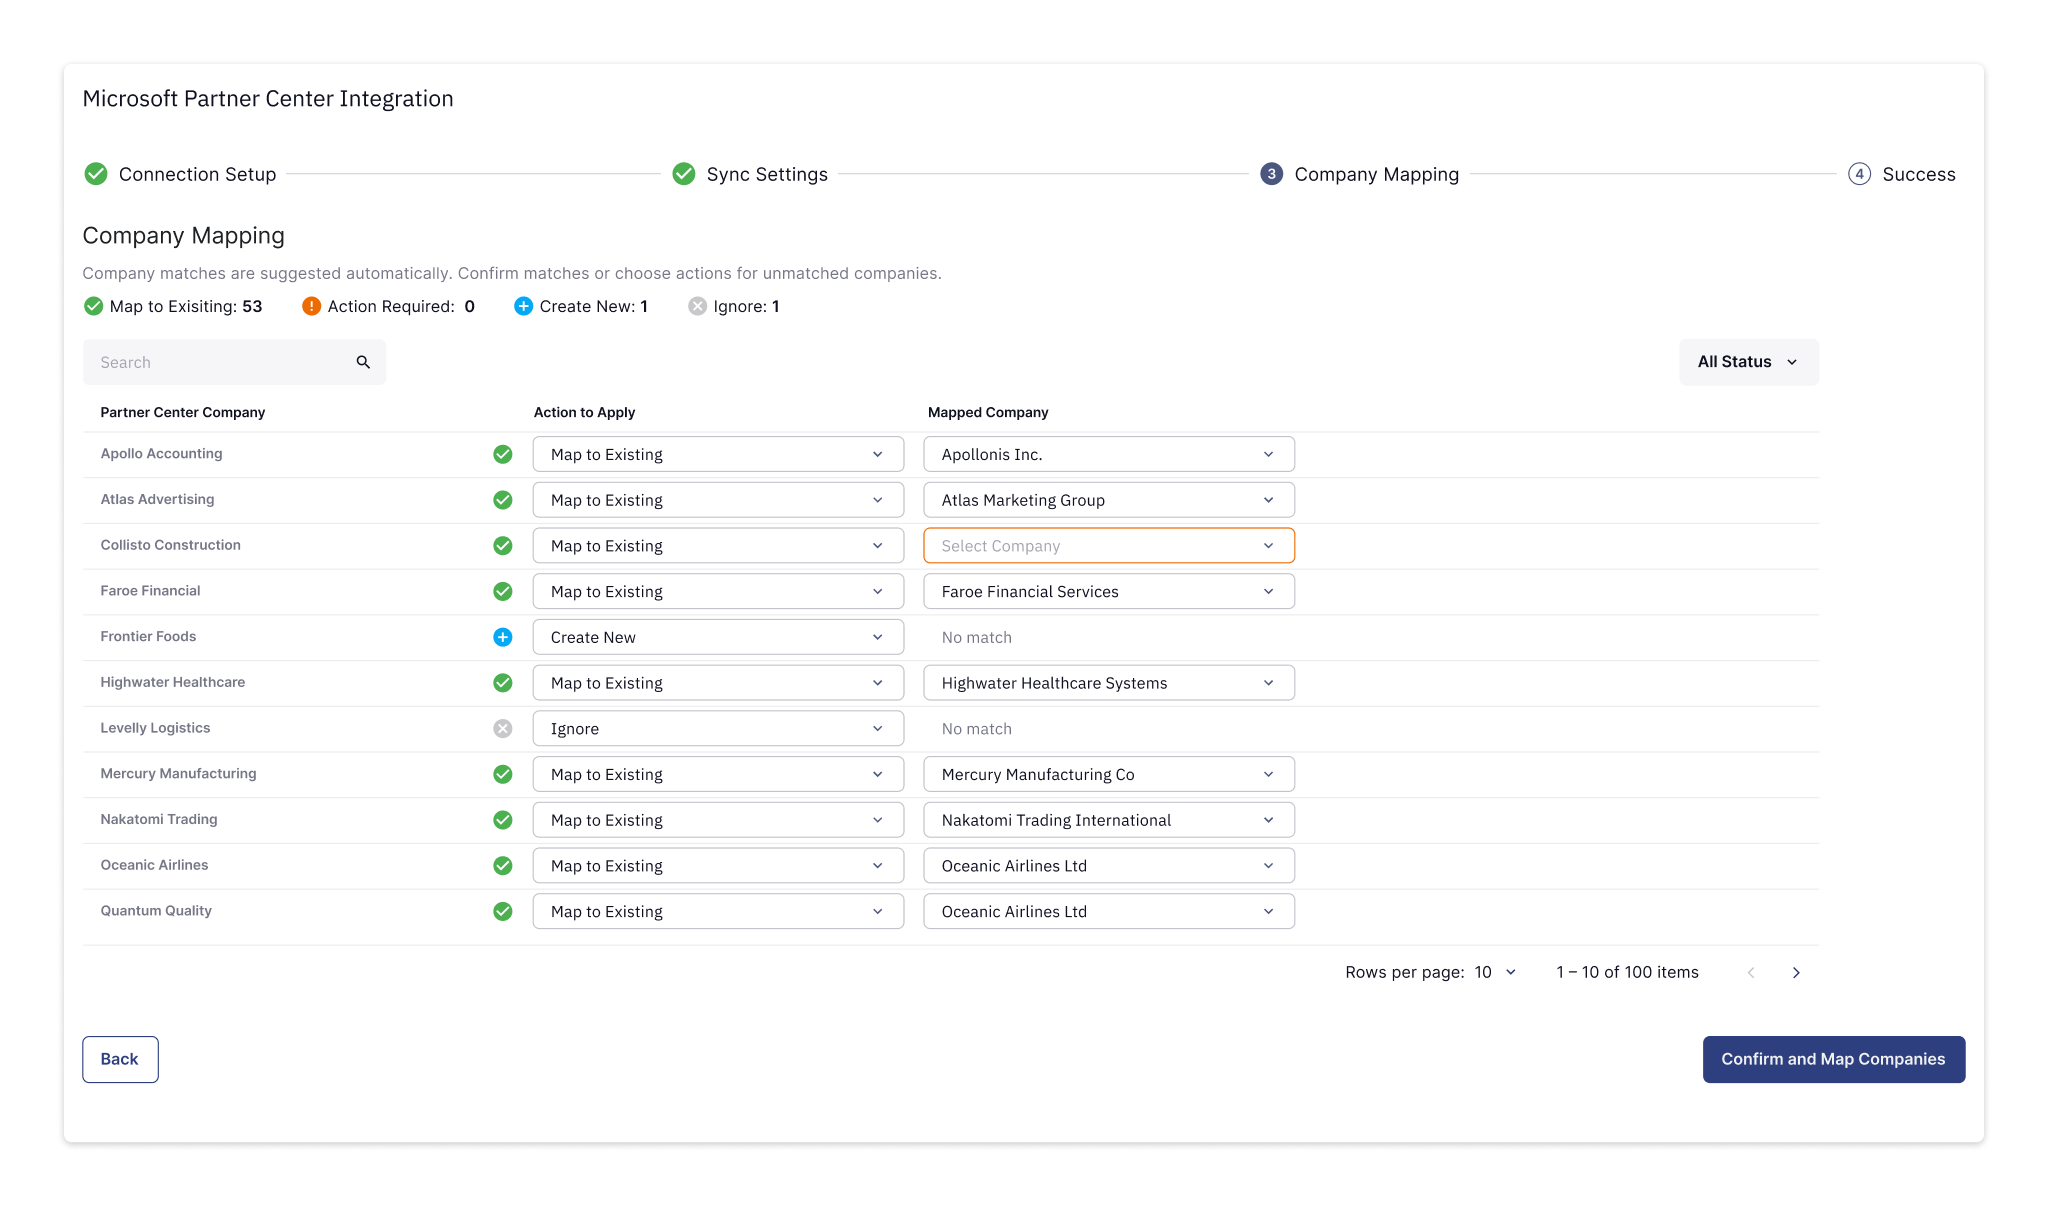Click the orange Action Required alert icon

pyautogui.click(x=311, y=306)
